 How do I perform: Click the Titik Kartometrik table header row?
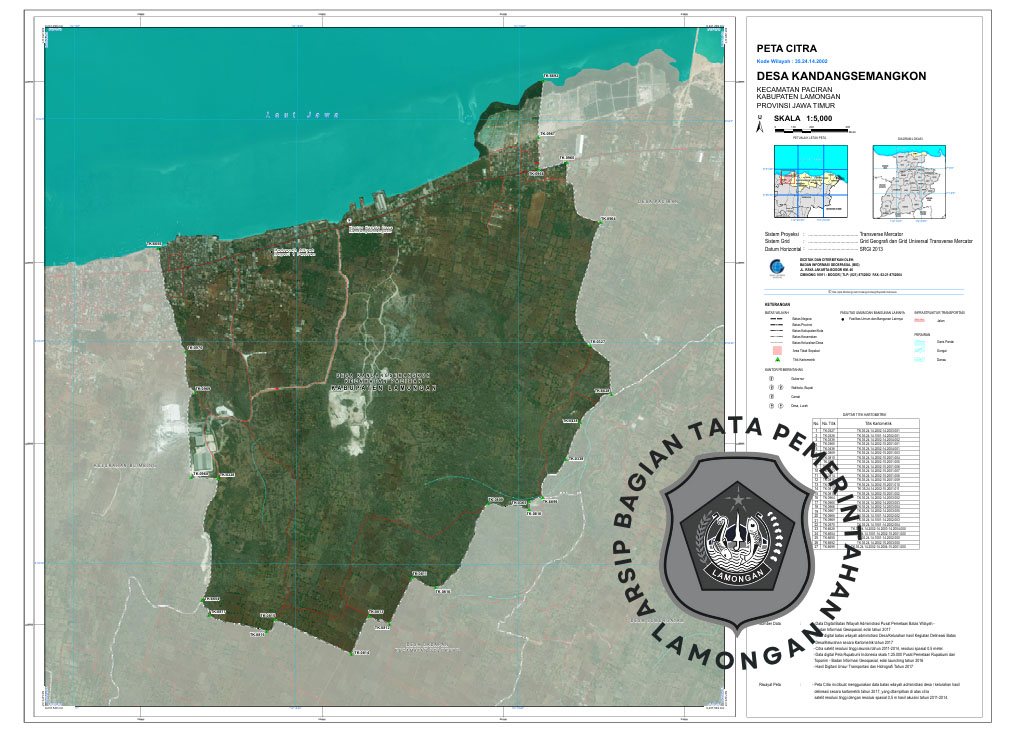click(866, 423)
